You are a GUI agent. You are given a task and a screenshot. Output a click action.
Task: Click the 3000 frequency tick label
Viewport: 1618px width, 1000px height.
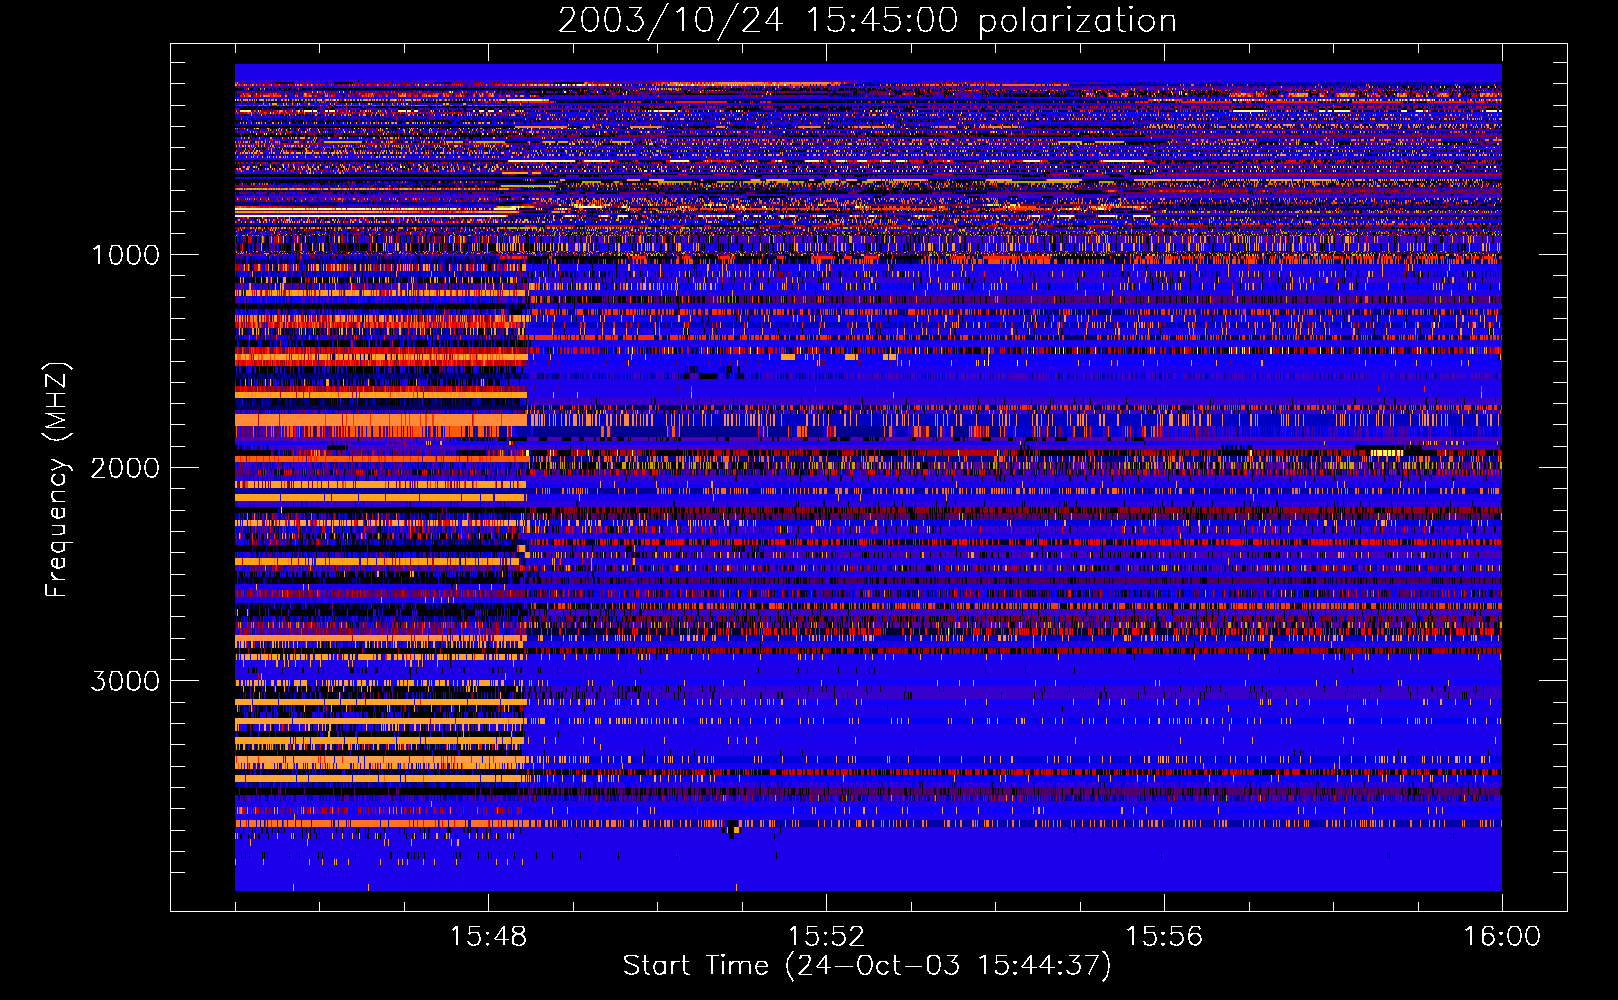[125, 681]
